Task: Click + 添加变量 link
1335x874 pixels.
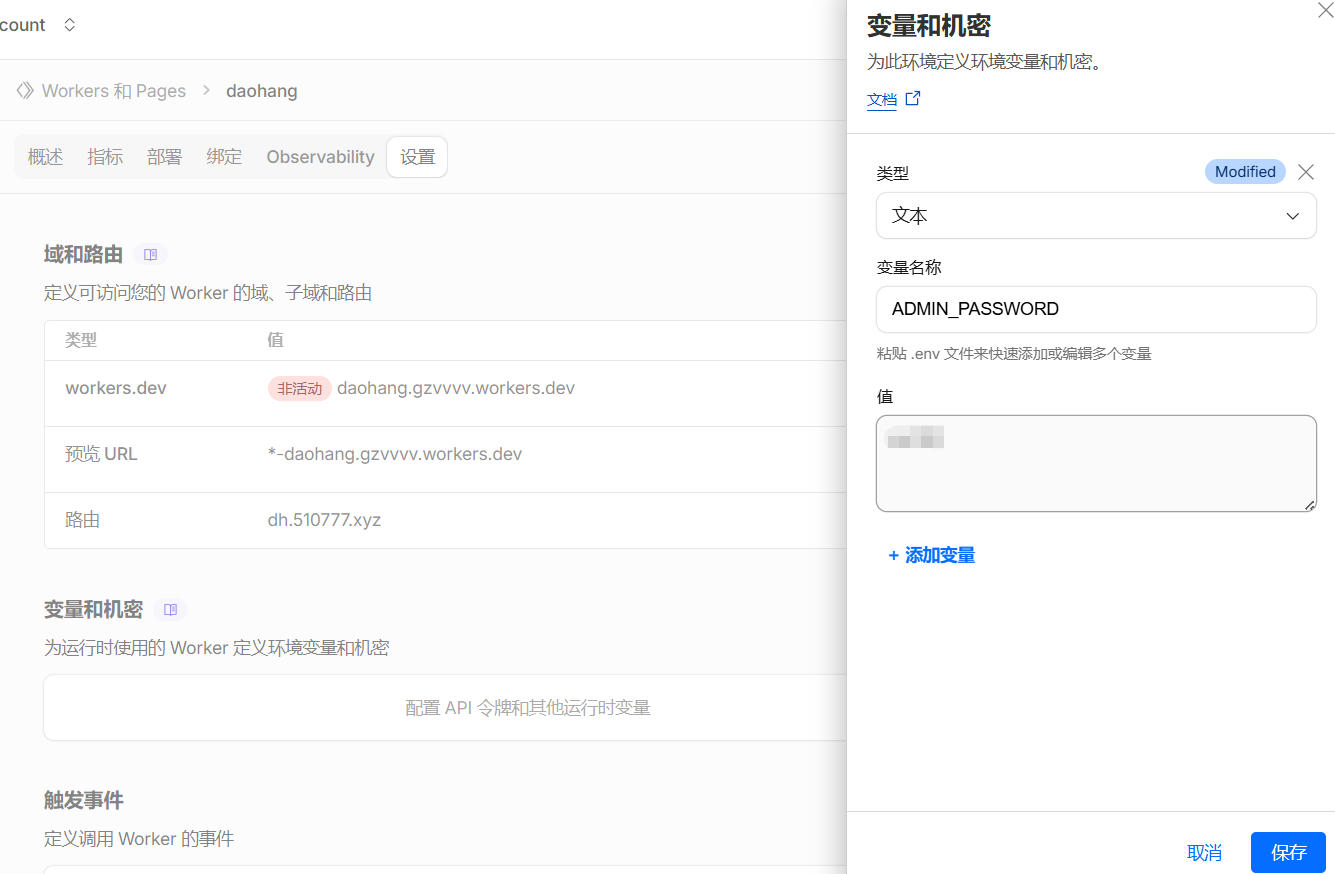Action: [x=931, y=555]
